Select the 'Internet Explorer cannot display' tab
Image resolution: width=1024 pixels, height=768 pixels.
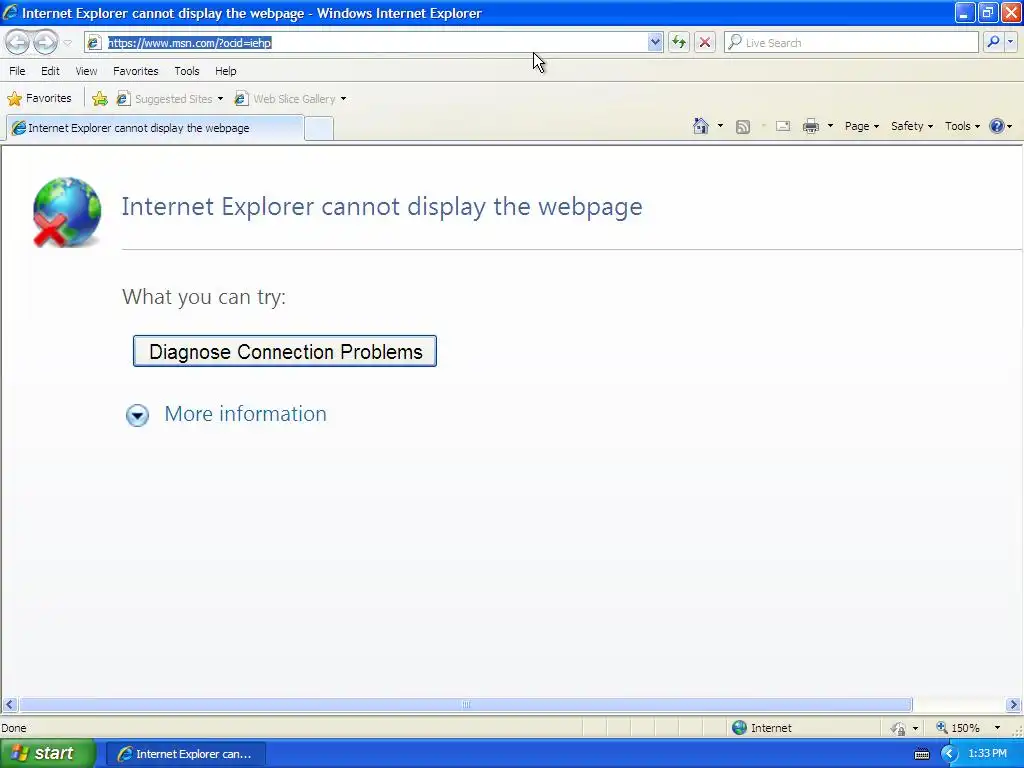click(155, 128)
